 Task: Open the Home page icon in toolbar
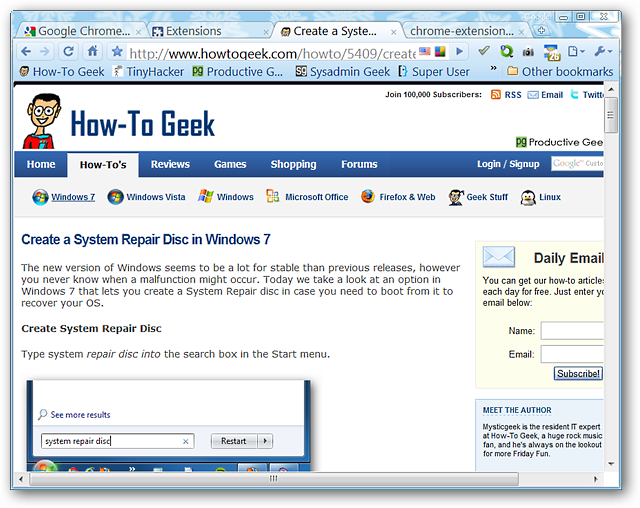point(93,51)
